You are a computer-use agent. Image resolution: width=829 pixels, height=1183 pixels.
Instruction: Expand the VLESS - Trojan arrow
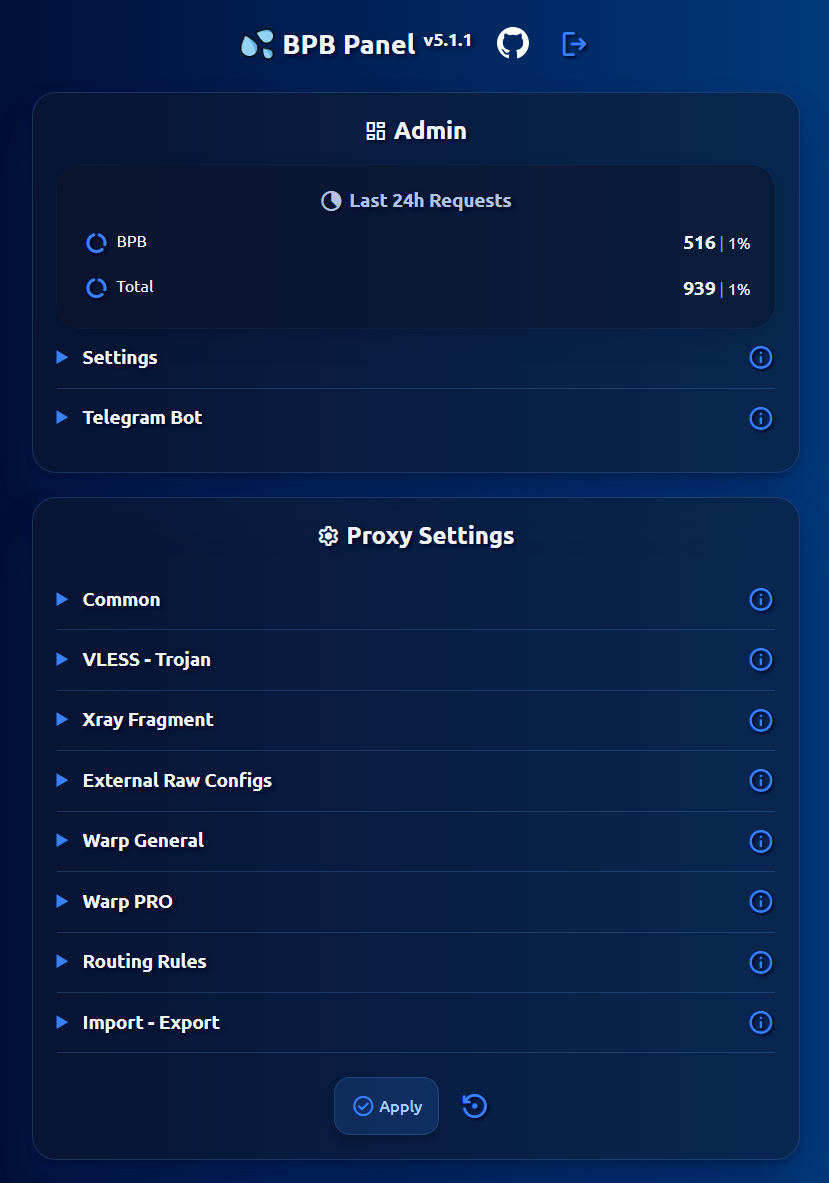(x=62, y=659)
